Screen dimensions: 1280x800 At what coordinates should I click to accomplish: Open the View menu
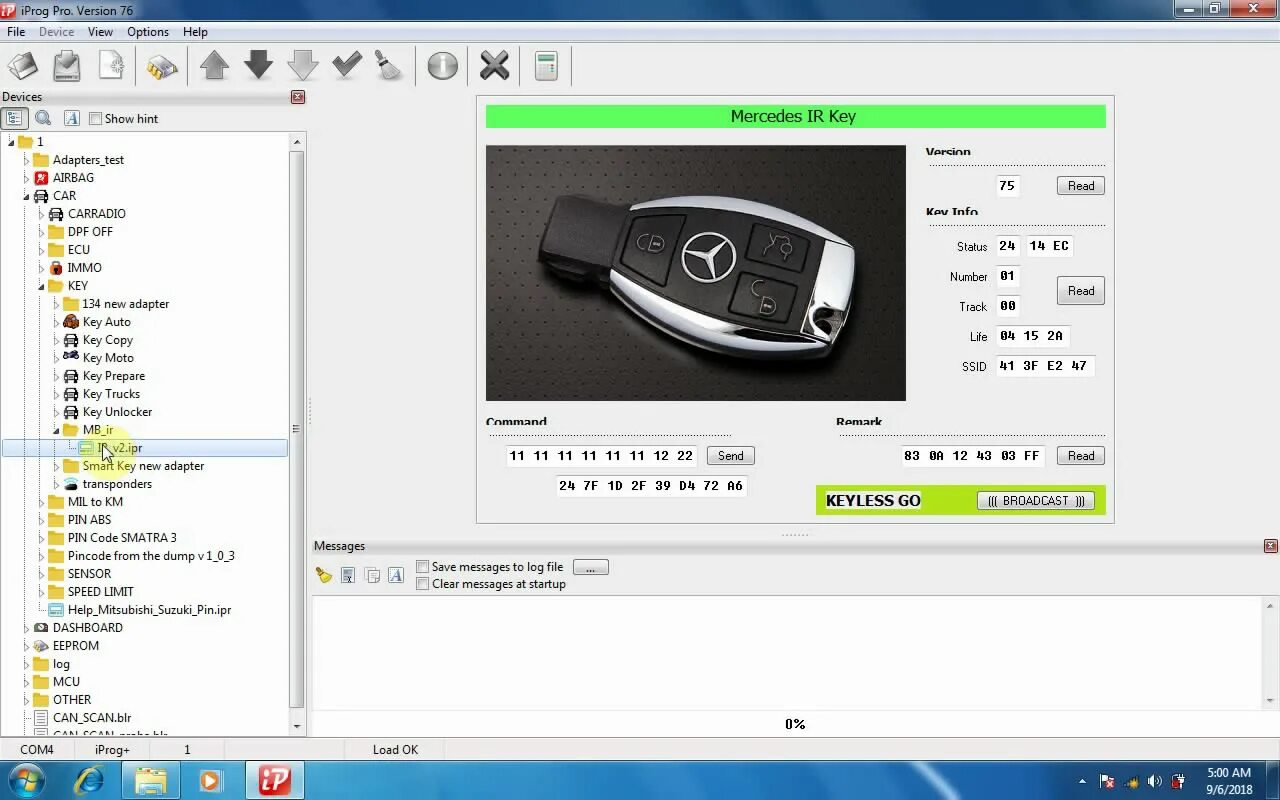pyautogui.click(x=100, y=32)
